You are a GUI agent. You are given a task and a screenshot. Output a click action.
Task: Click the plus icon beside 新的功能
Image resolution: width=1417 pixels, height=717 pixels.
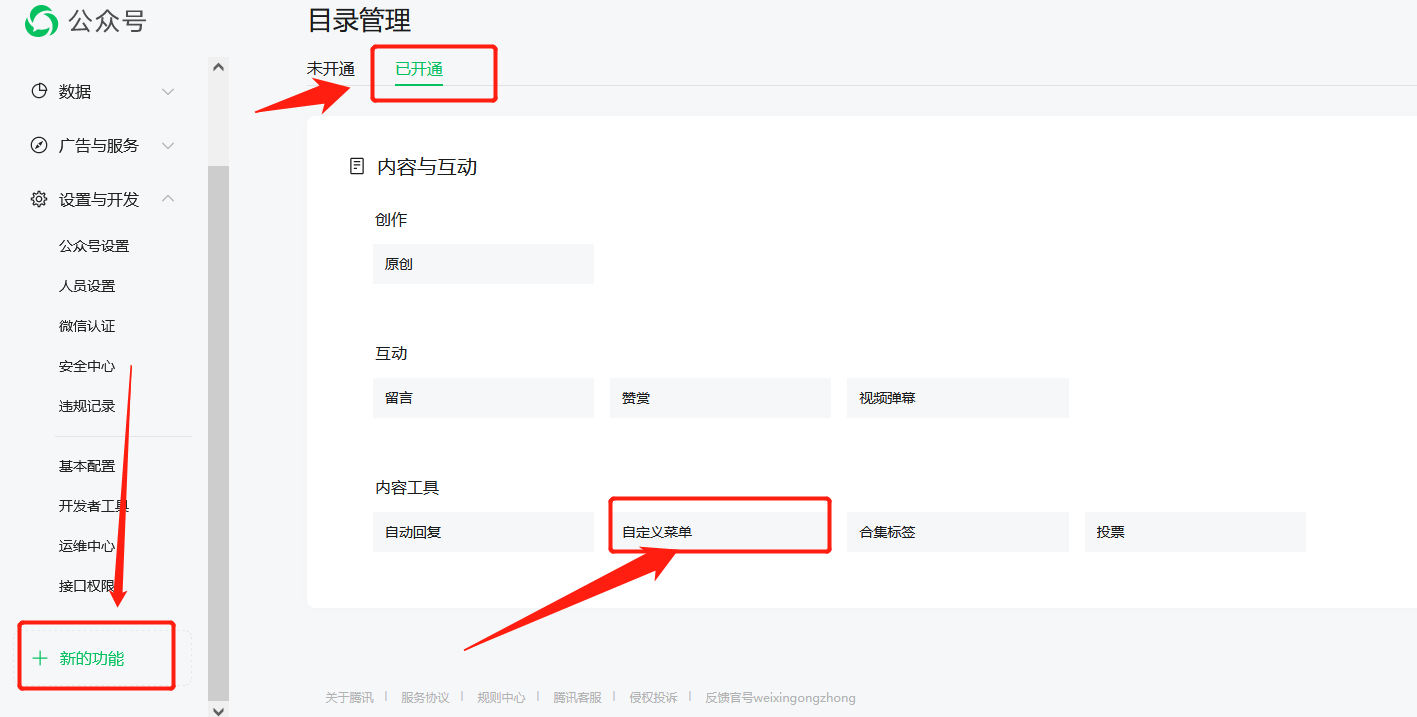pos(40,658)
